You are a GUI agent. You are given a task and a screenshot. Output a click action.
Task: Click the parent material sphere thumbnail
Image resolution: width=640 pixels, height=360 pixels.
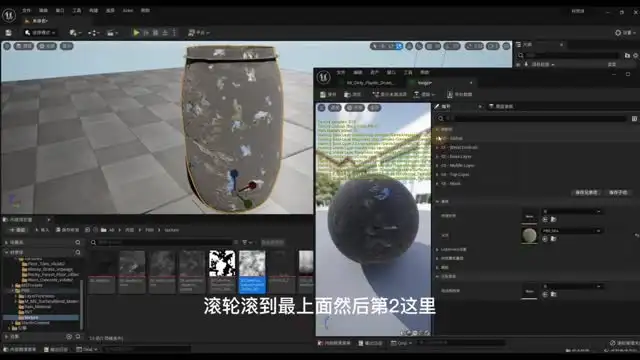529,235
